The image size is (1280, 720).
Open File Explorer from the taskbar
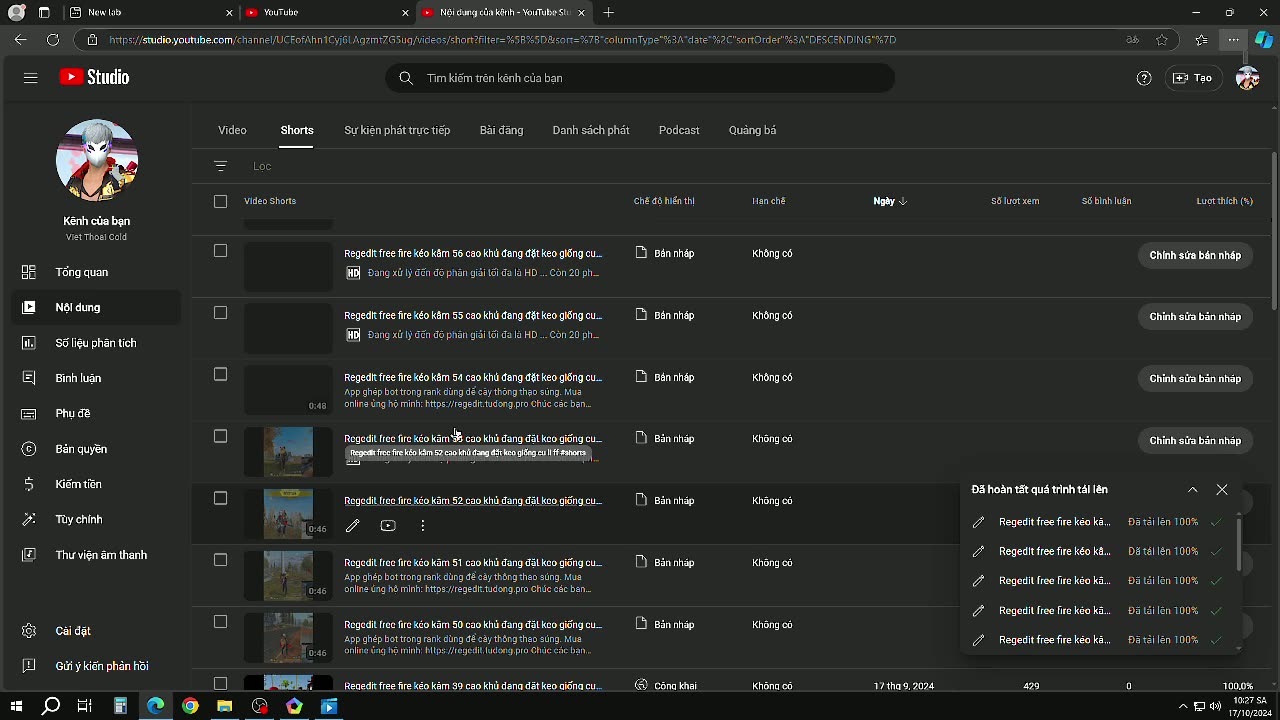tap(225, 706)
